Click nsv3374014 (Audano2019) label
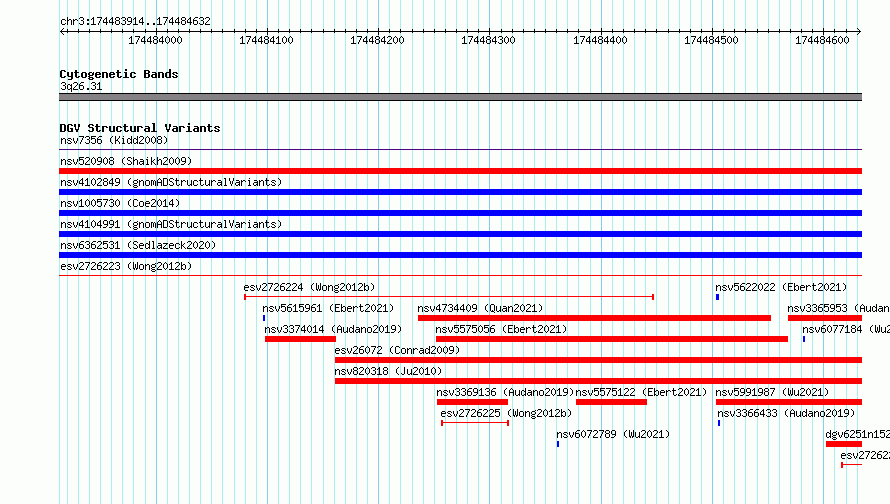 pos(333,329)
